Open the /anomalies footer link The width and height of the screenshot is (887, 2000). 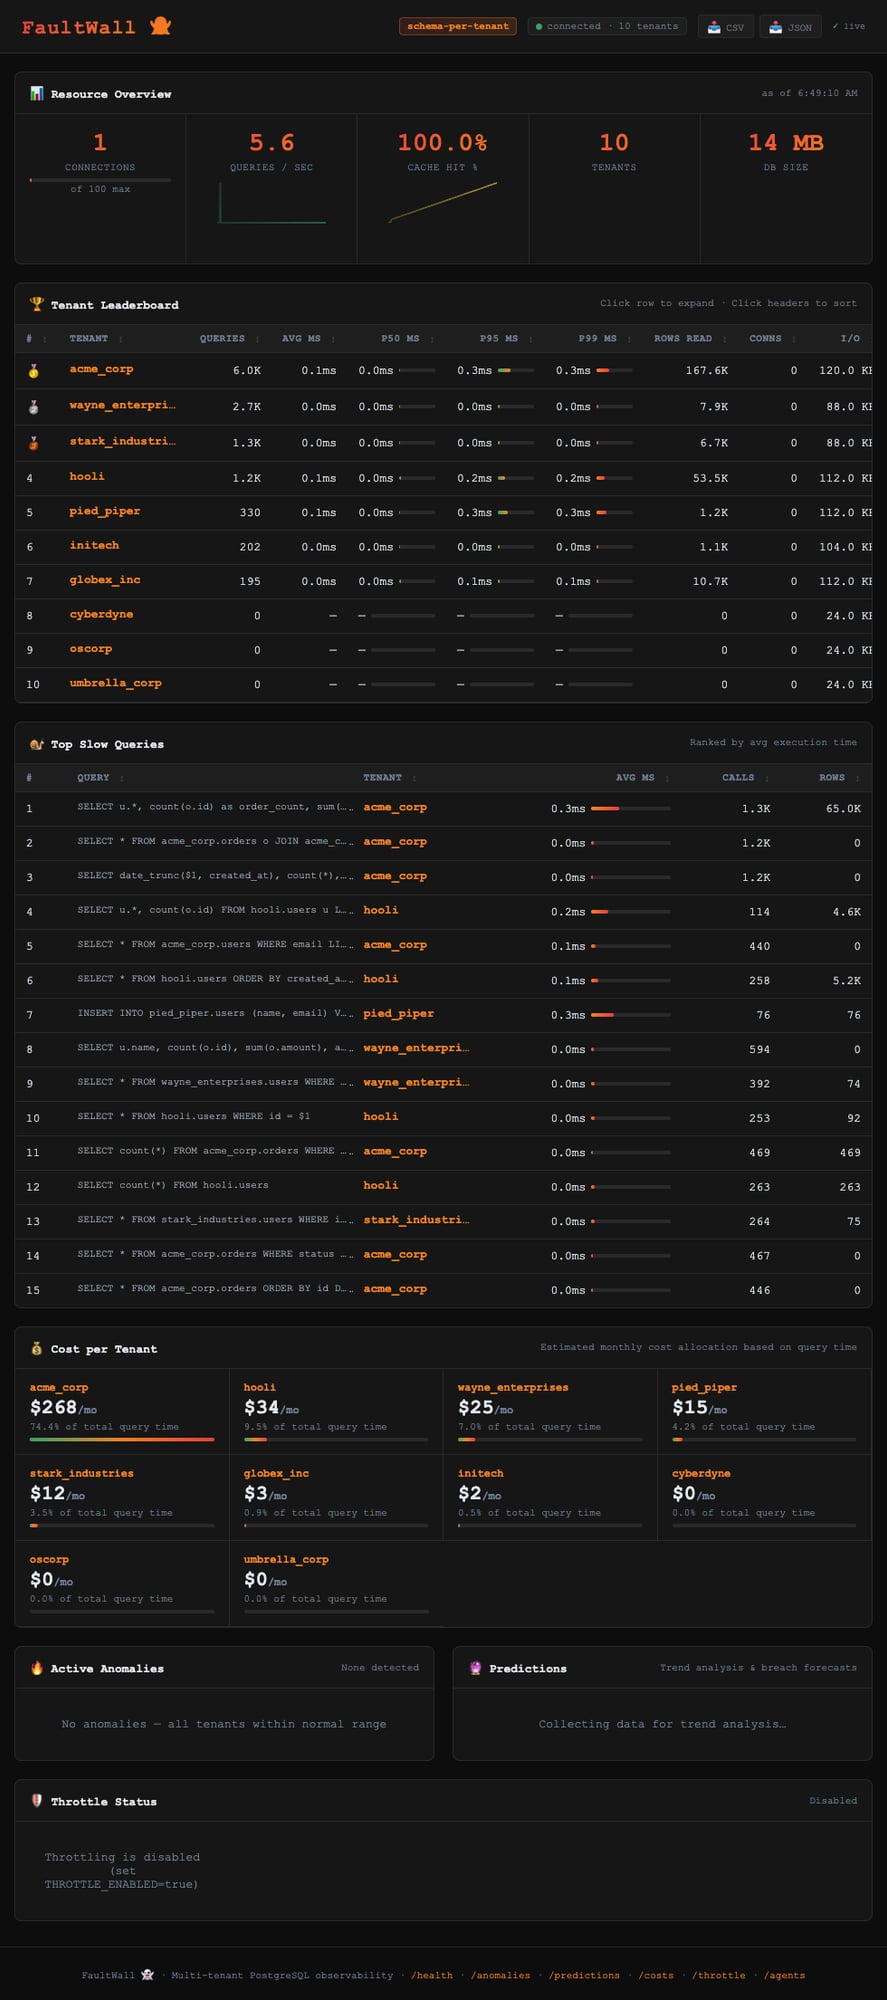click(500, 1975)
